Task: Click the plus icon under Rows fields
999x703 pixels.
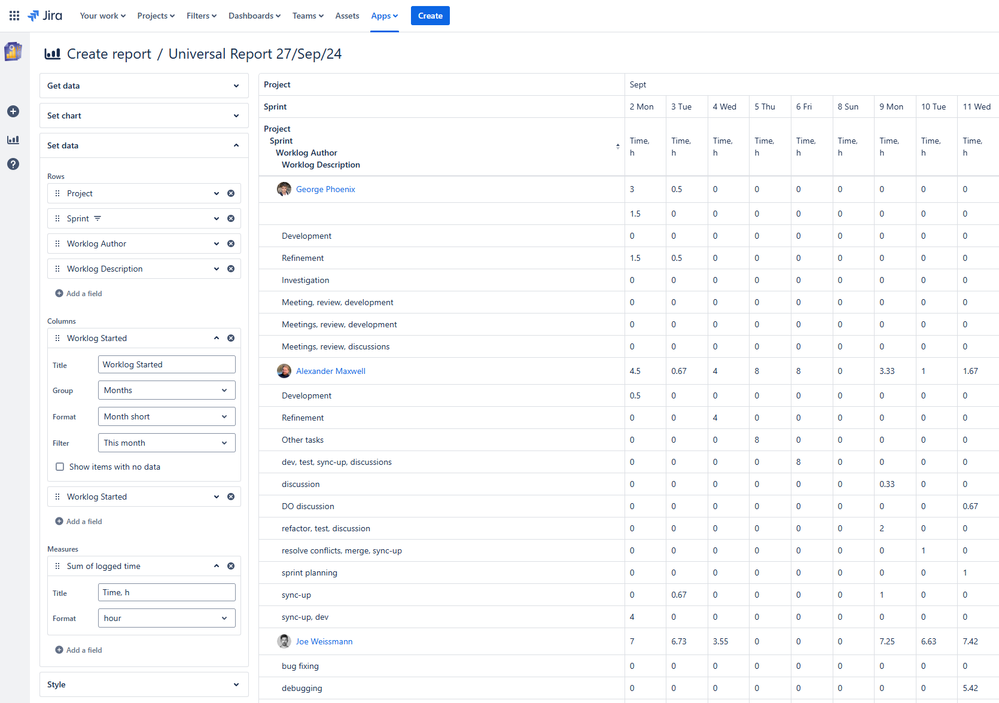Action: (59, 294)
